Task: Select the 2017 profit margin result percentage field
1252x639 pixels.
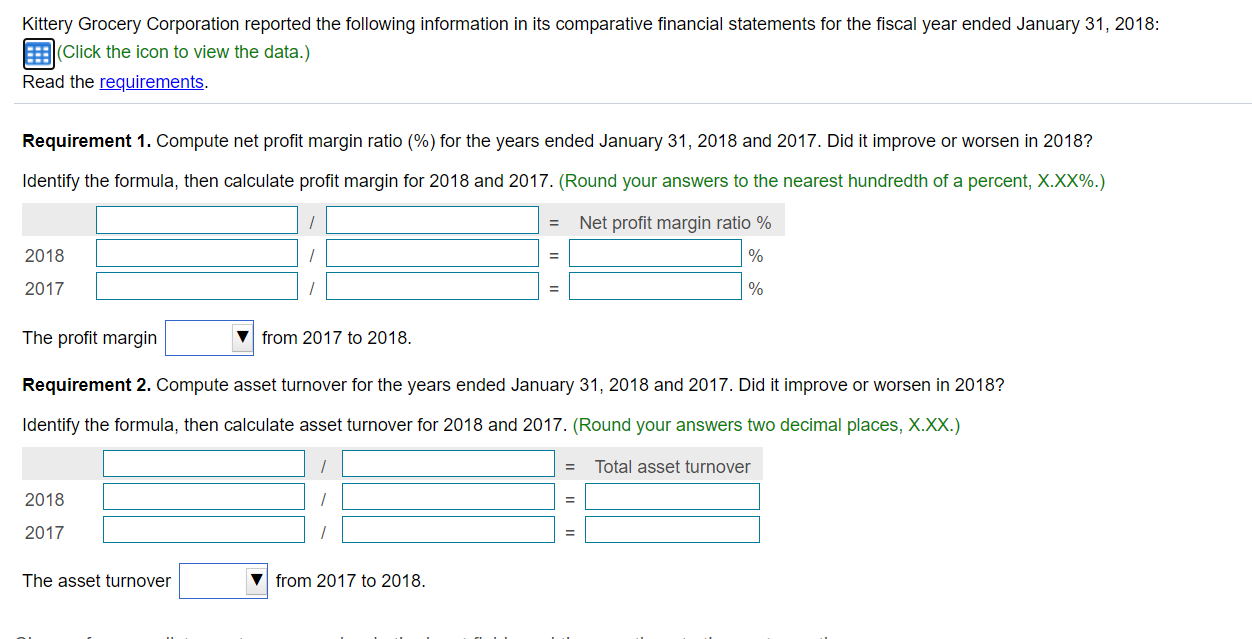Action: click(x=655, y=286)
